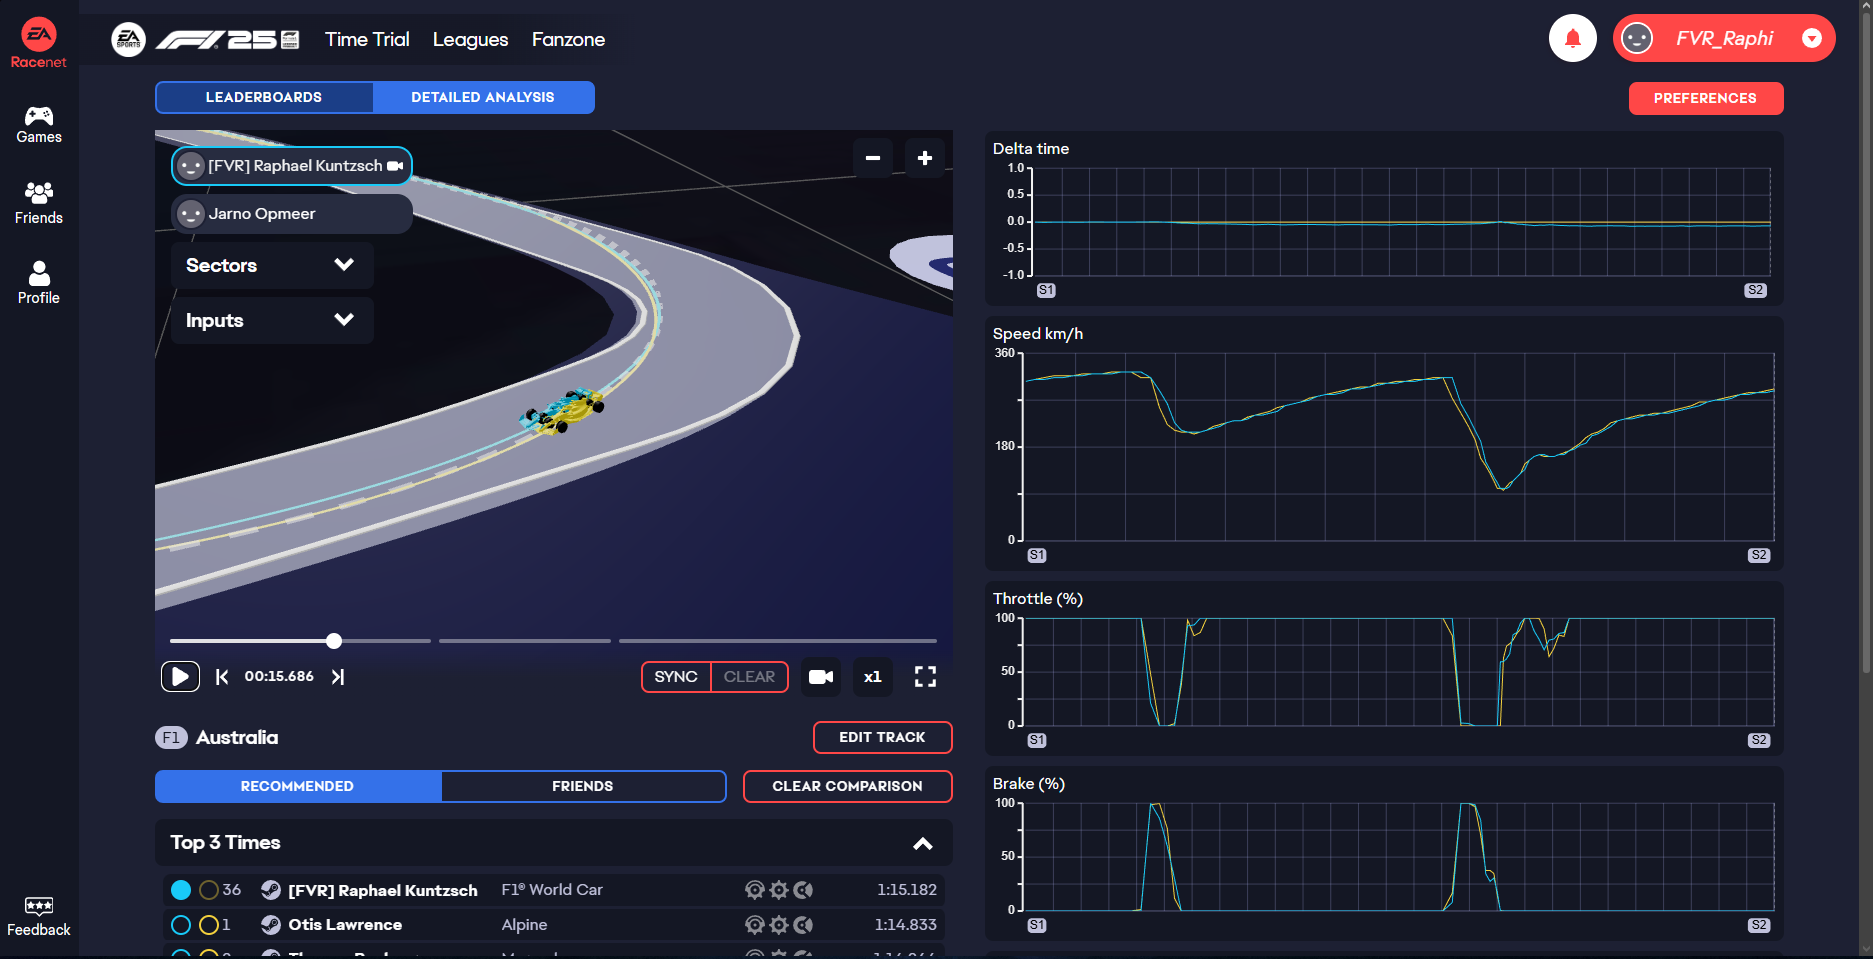Select the Friends leaderboard tab
1873x959 pixels.
coord(583,786)
